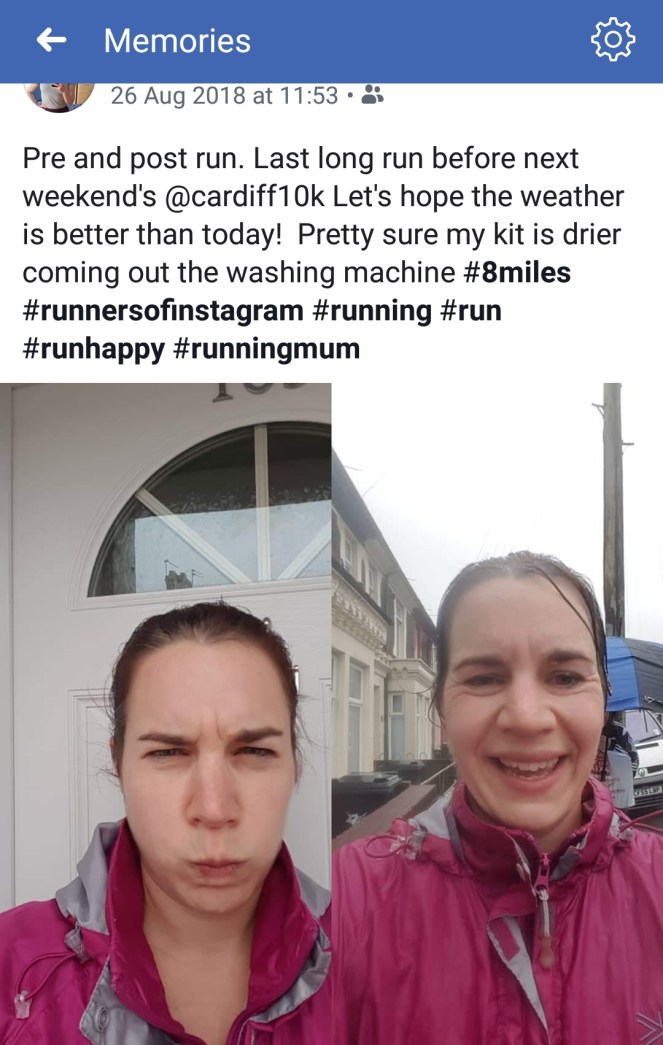Open the post-run photo on street
663x1045 pixels.
click(497, 714)
